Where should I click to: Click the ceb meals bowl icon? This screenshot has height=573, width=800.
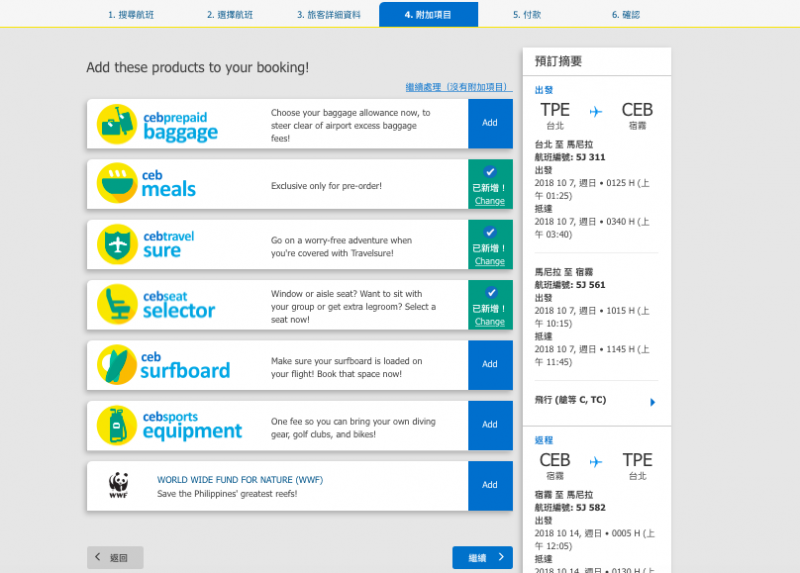point(117,183)
